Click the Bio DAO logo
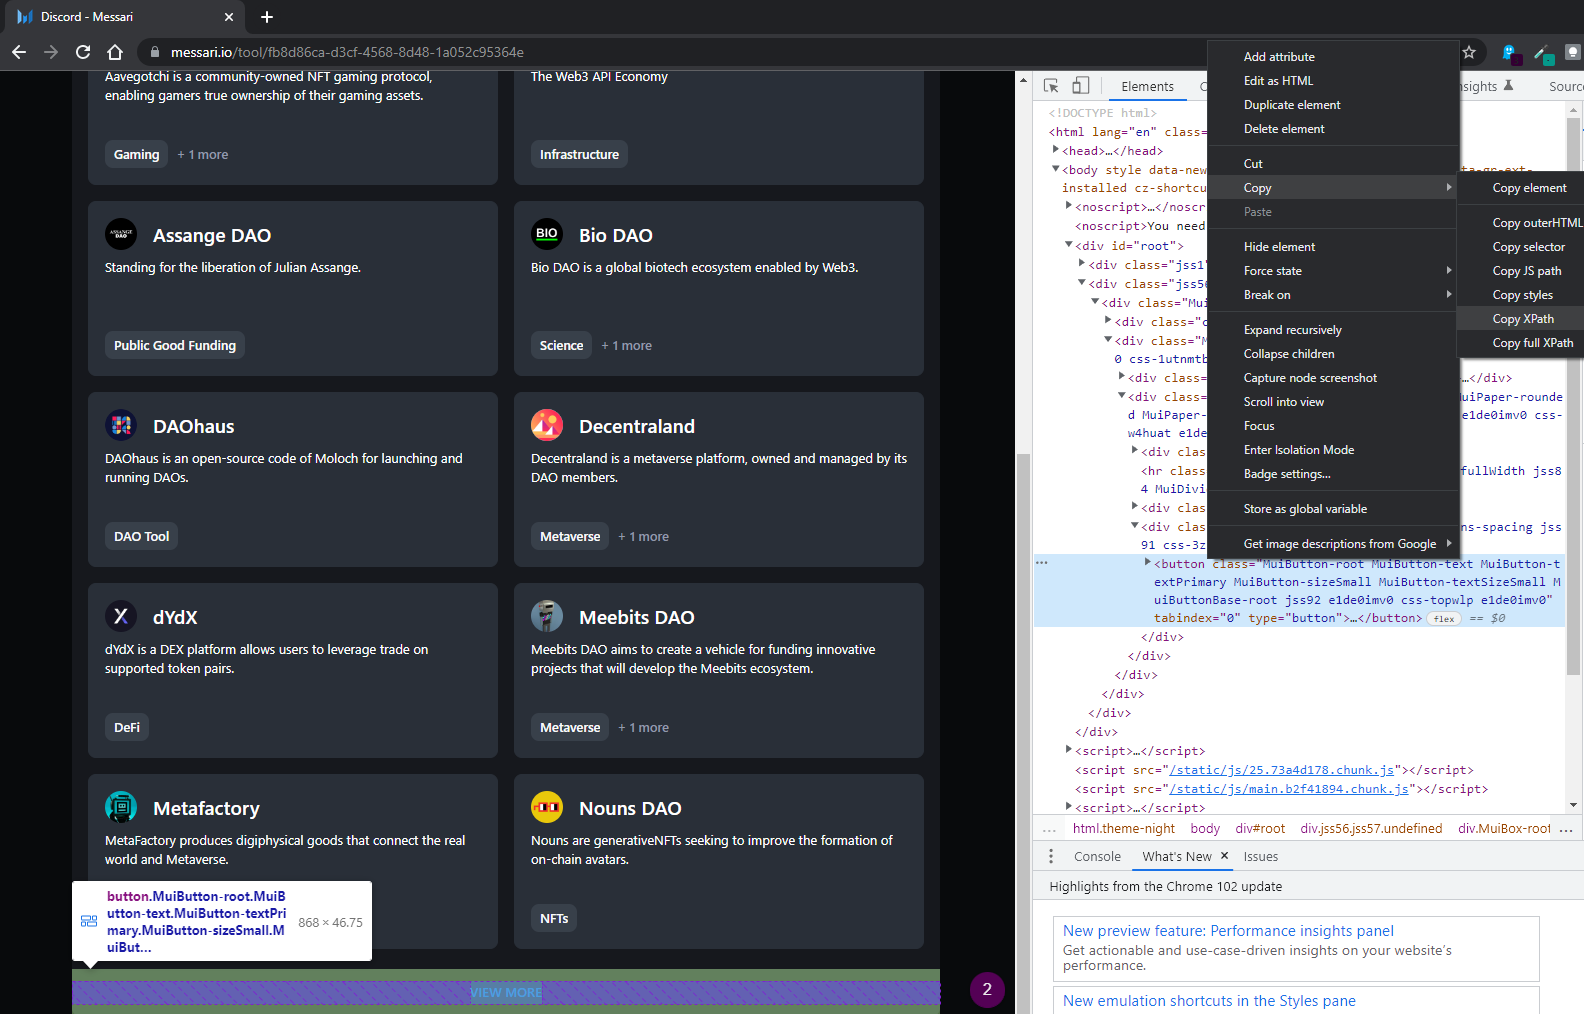This screenshot has width=1584, height=1014. coord(547,234)
